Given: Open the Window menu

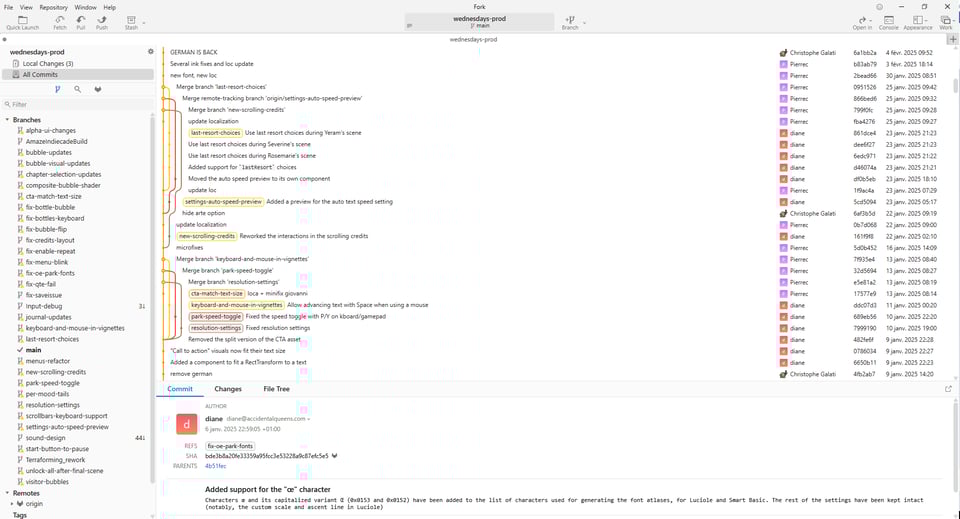Looking at the screenshot, I should click(x=86, y=7).
